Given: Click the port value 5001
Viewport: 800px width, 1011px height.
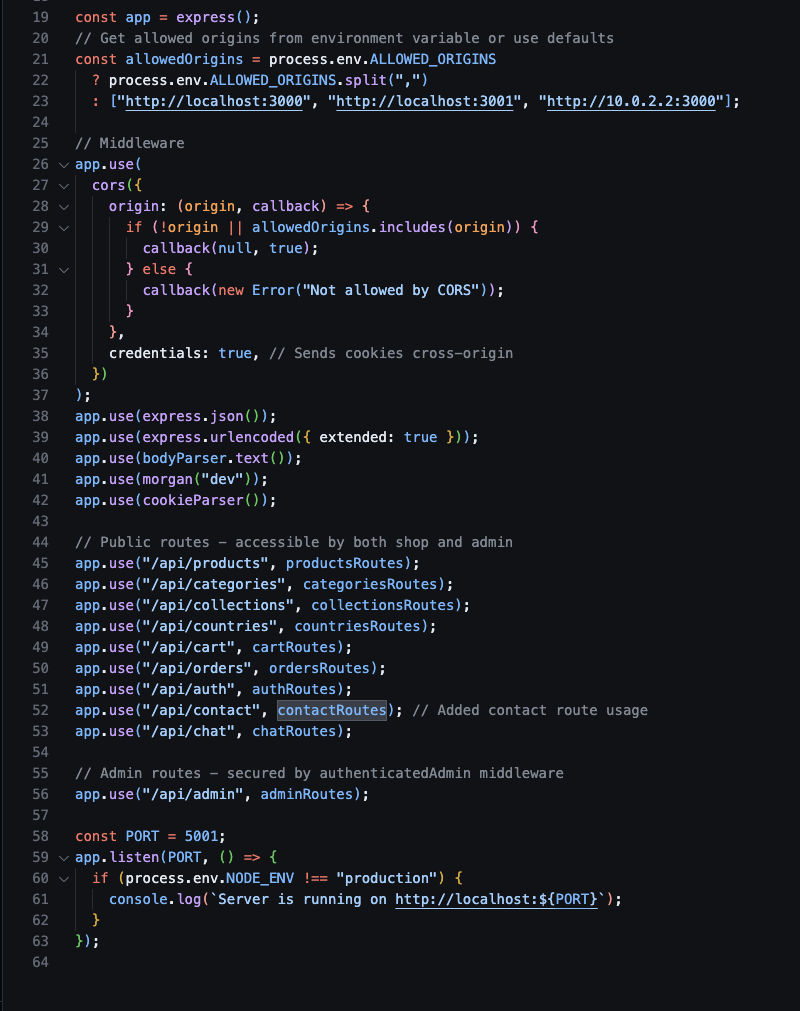Looking at the screenshot, I should pos(201,836).
